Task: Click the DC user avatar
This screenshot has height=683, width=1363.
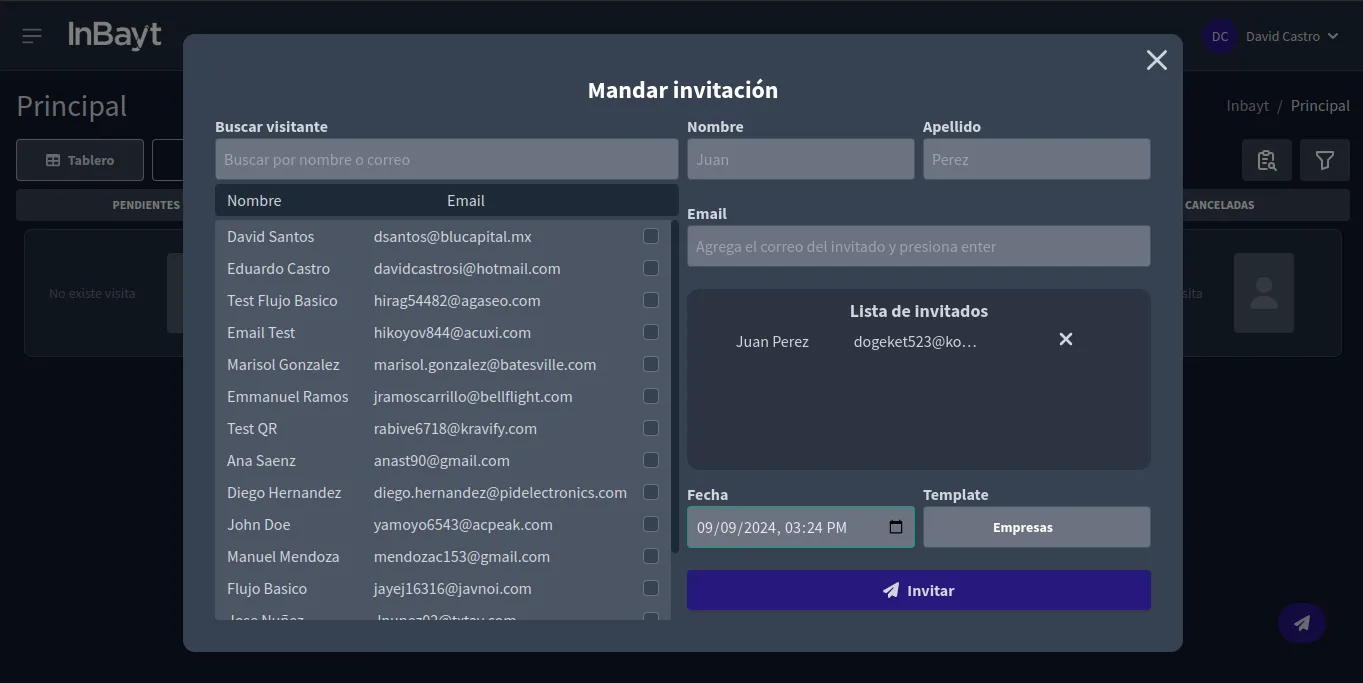Action: [x=1219, y=36]
